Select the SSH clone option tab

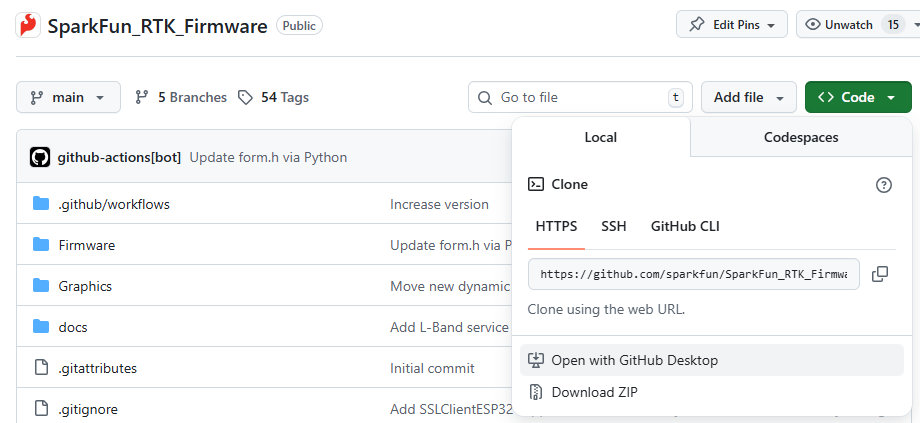[614, 226]
